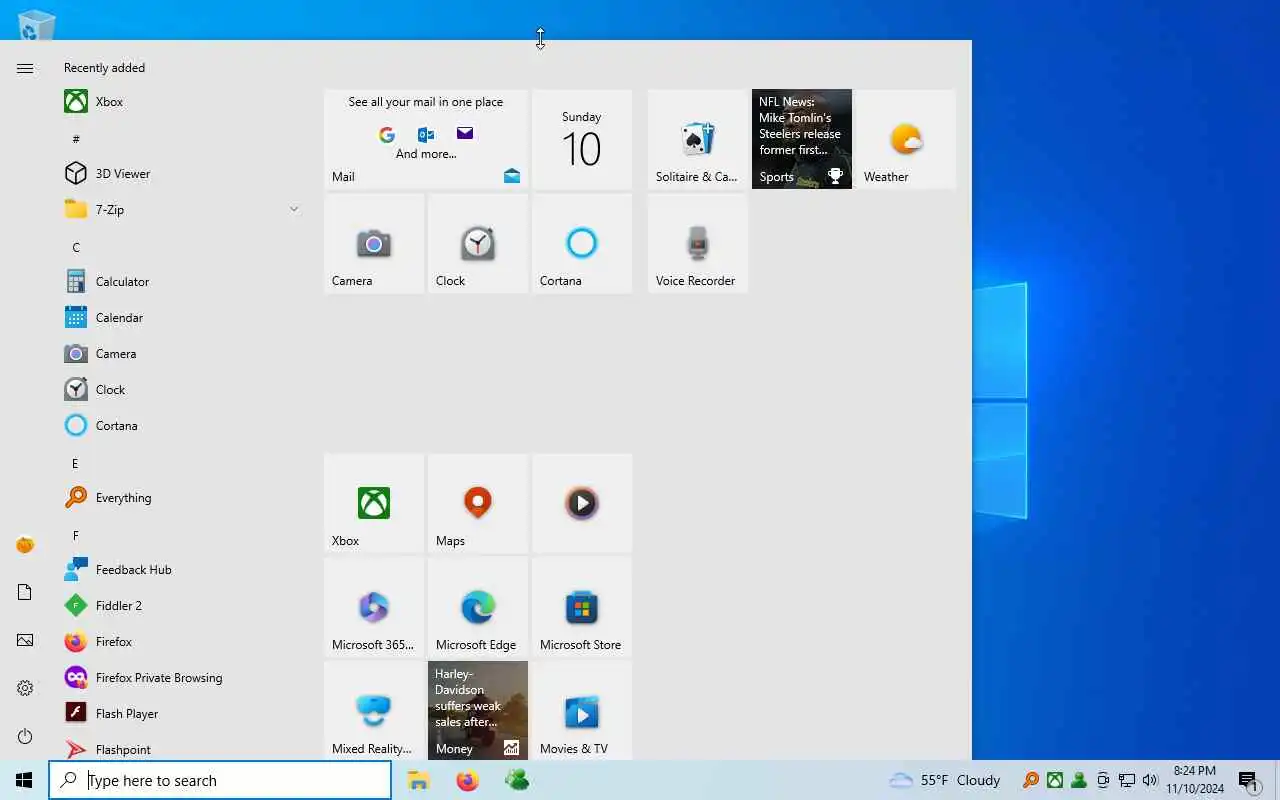Open Firefox from the app list
1280x800 pixels.
click(x=180, y=642)
